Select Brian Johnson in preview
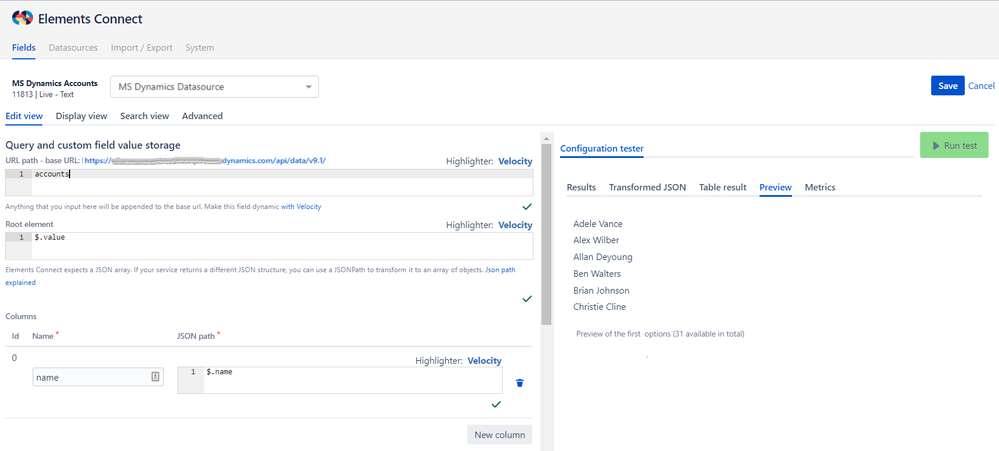This screenshot has width=999, height=451. click(x=601, y=290)
